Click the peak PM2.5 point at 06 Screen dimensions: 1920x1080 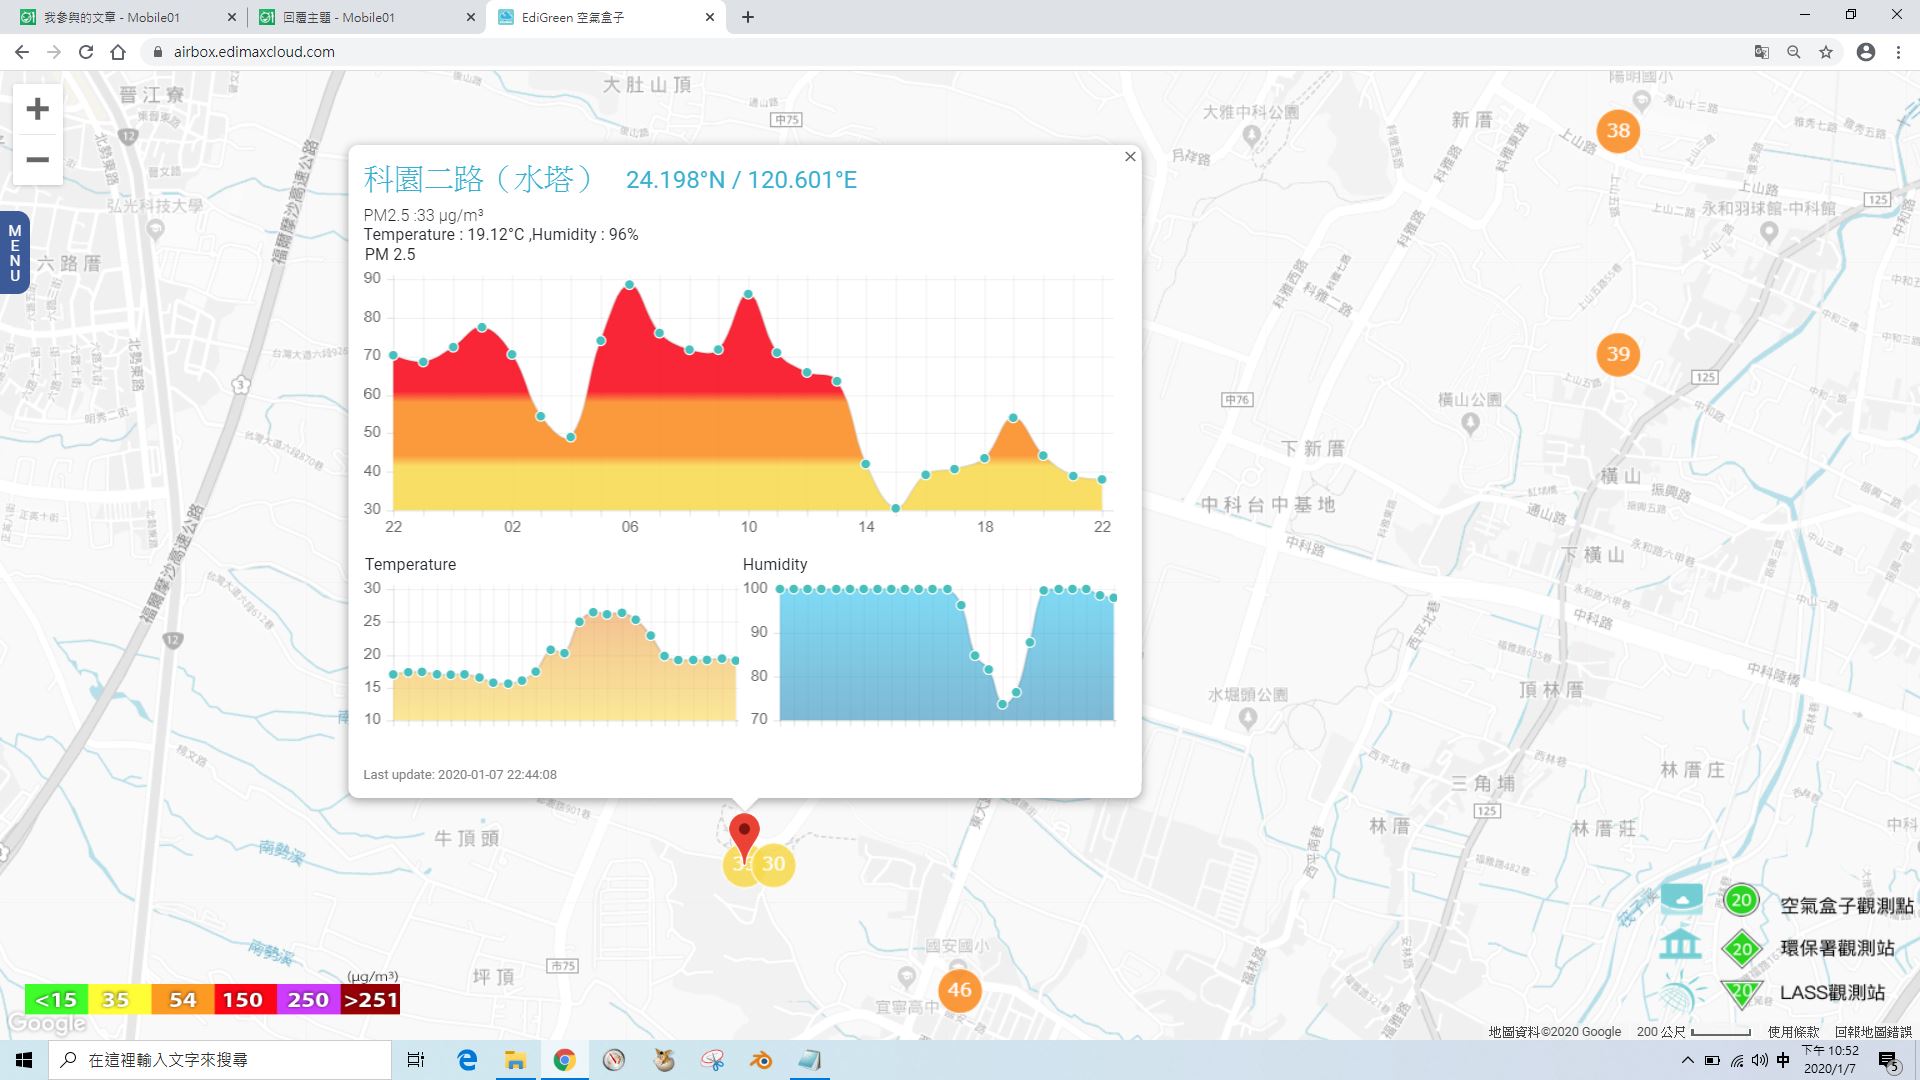(629, 285)
